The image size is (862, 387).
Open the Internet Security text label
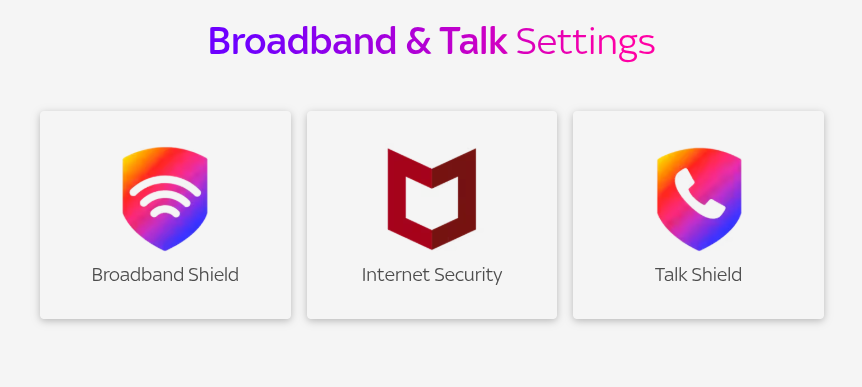(432, 274)
